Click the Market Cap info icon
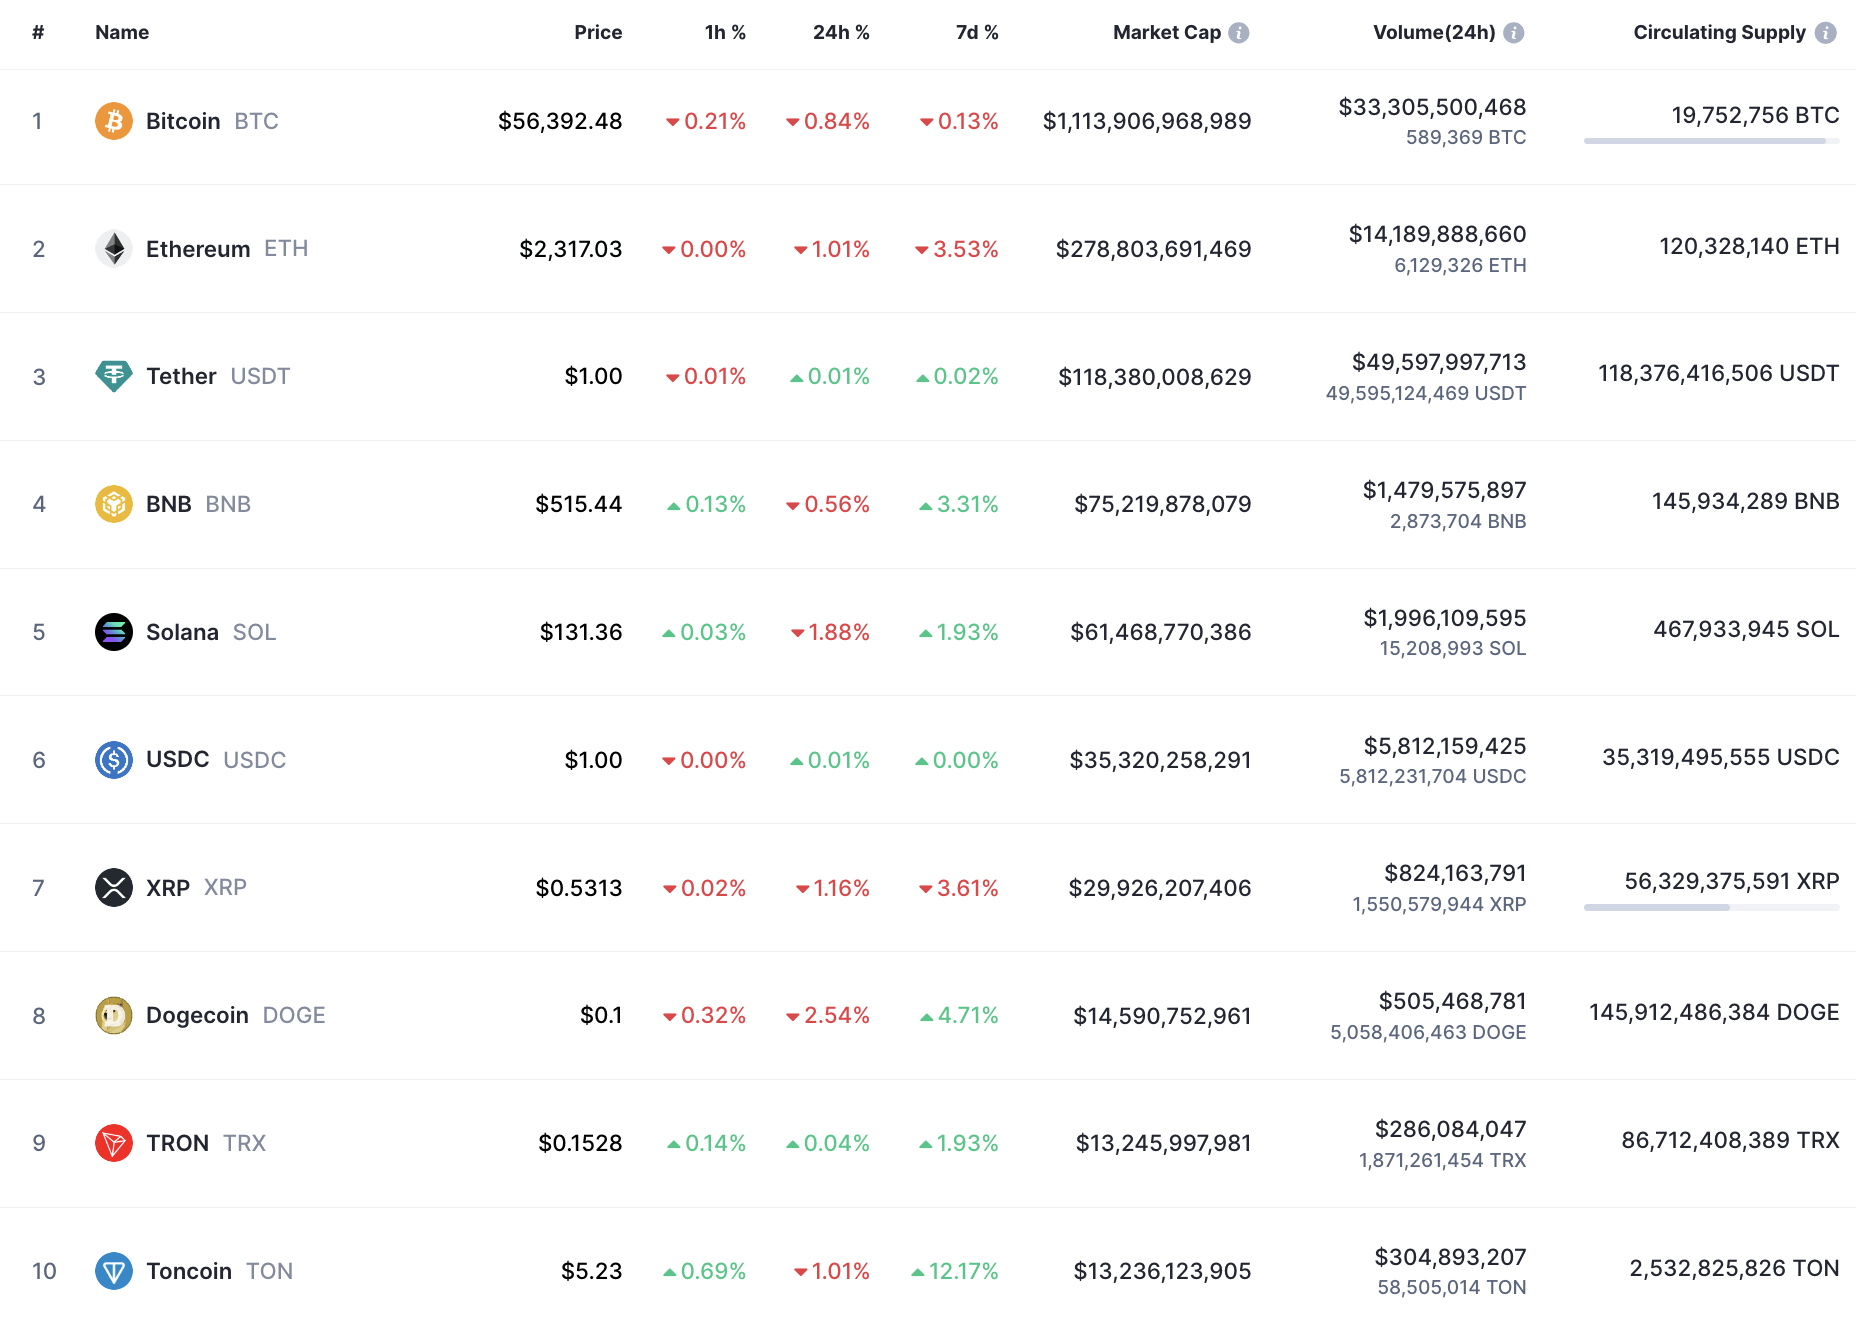1856x1324 pixels. click(1239, 33)
